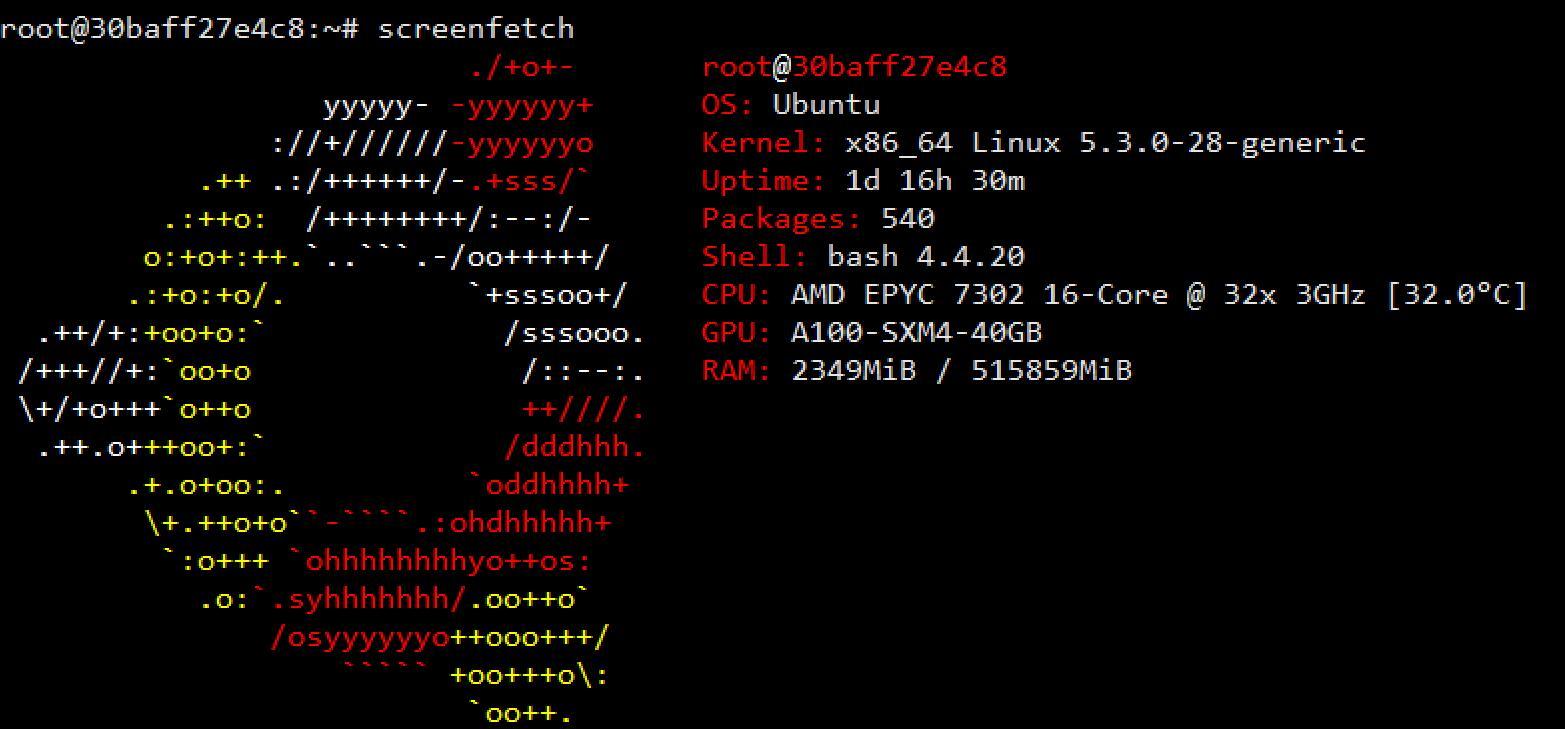Click the red /dddhhh. logo segment

coord(575,447)
